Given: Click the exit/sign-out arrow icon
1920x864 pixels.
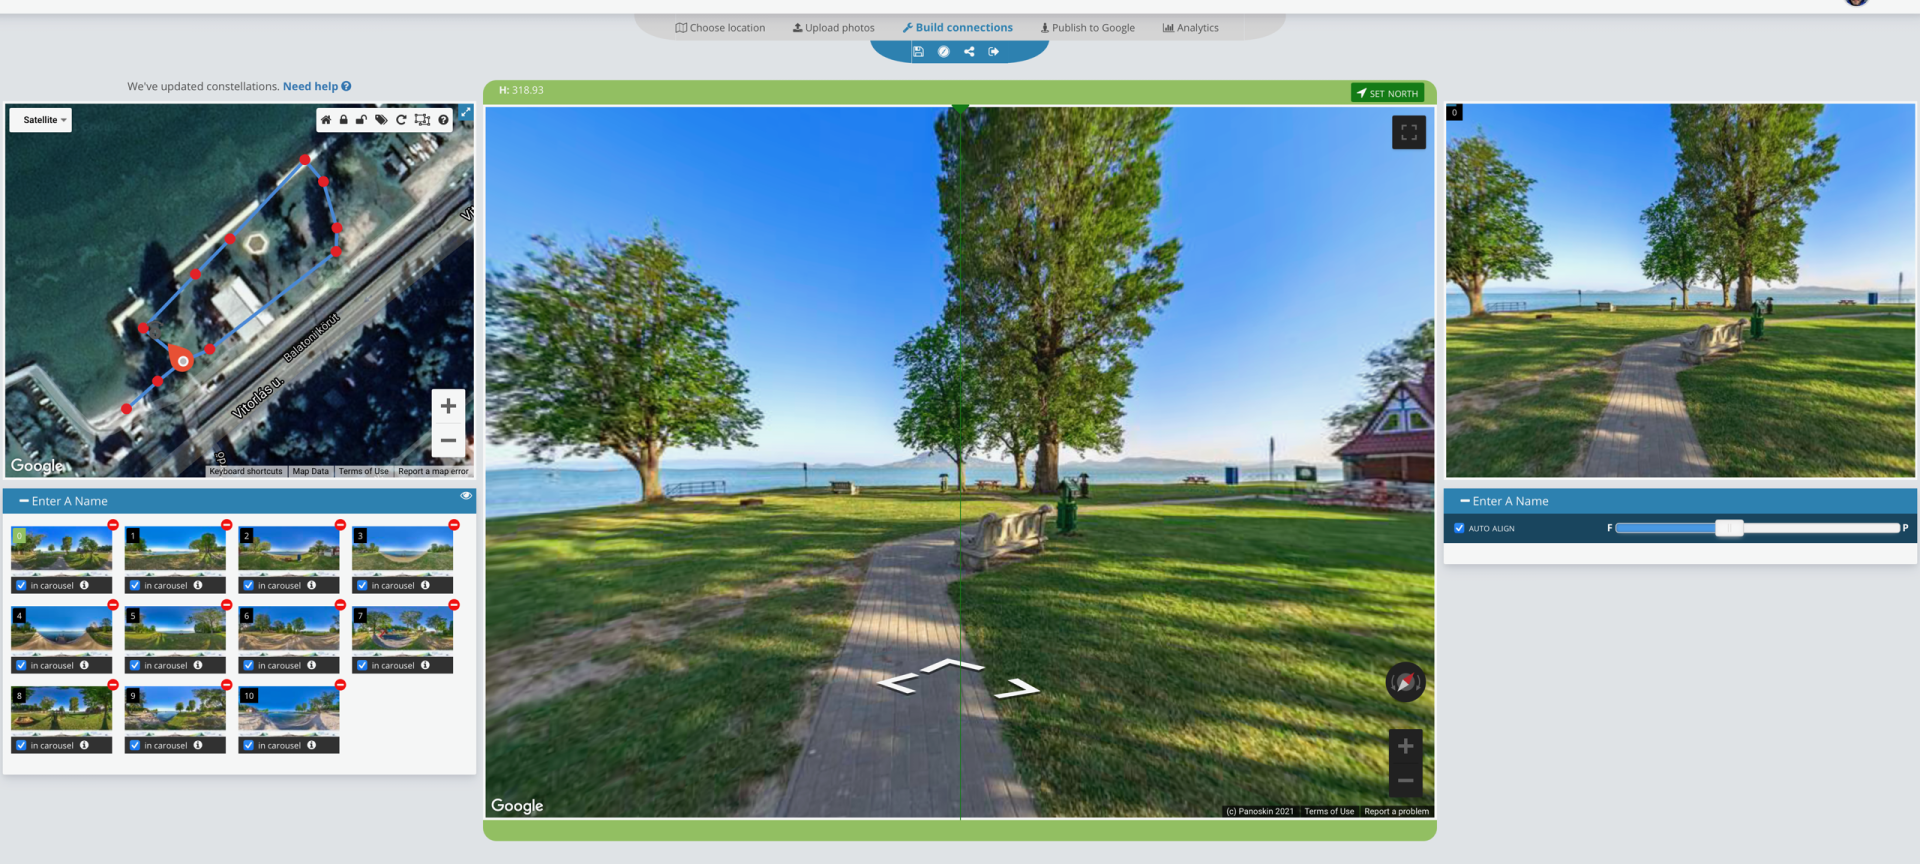Looking at the screenshot, I should tap(994, 52).
